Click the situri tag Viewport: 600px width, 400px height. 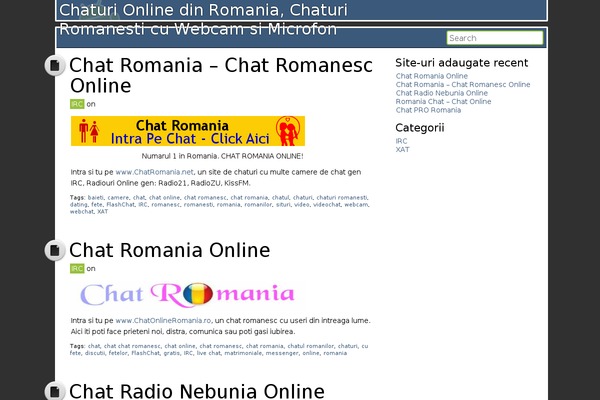[283, 205]
